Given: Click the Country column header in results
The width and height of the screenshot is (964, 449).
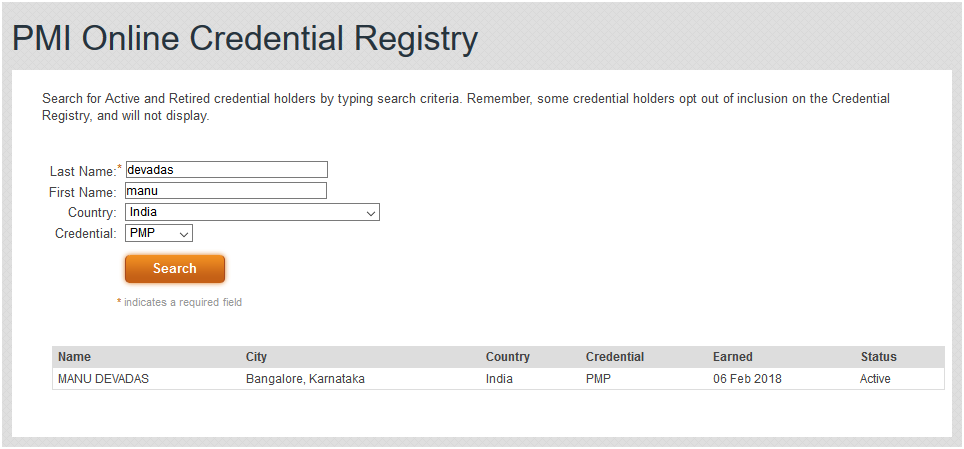Looking at the screenshot, I should (507, 357).
